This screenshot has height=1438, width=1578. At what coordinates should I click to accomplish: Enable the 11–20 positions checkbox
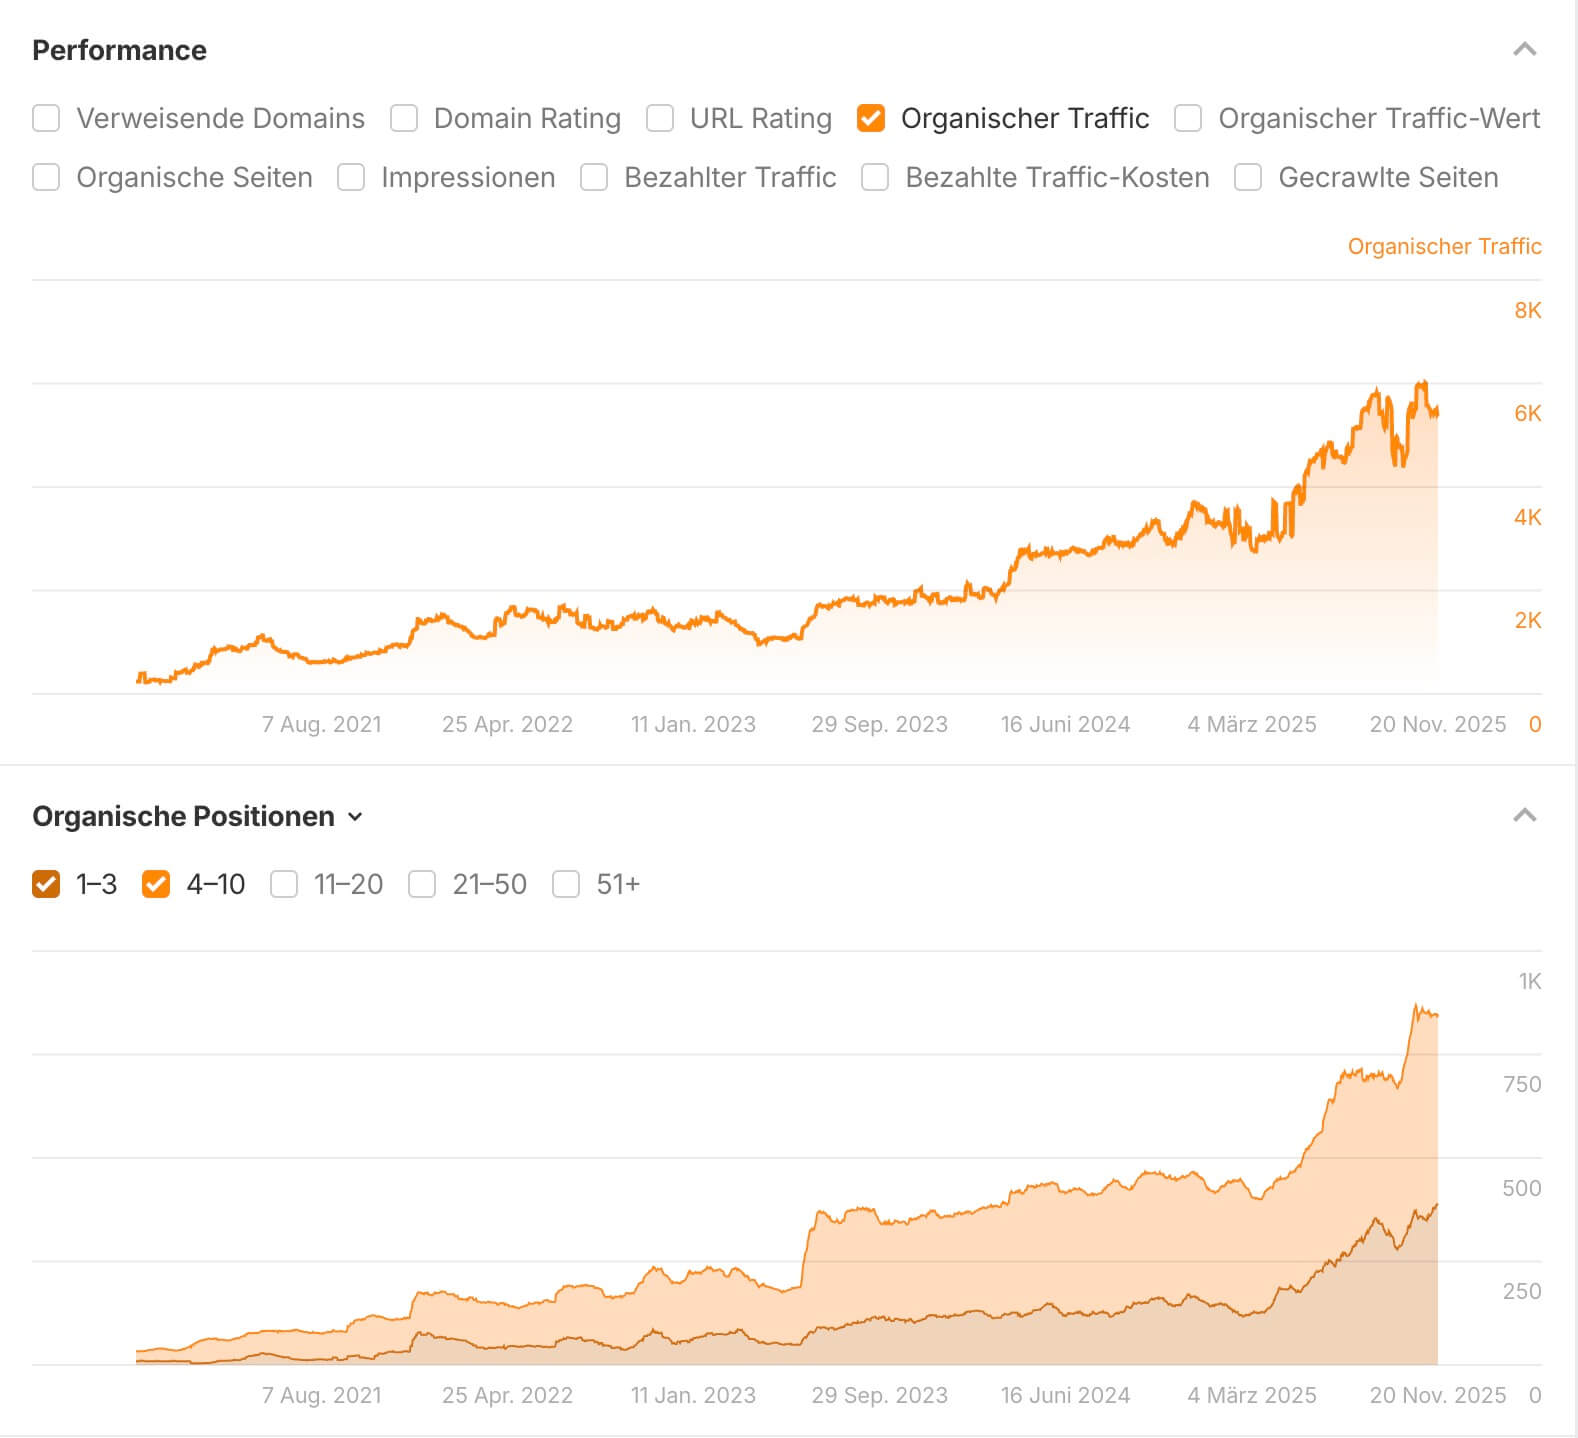point(284,884)
